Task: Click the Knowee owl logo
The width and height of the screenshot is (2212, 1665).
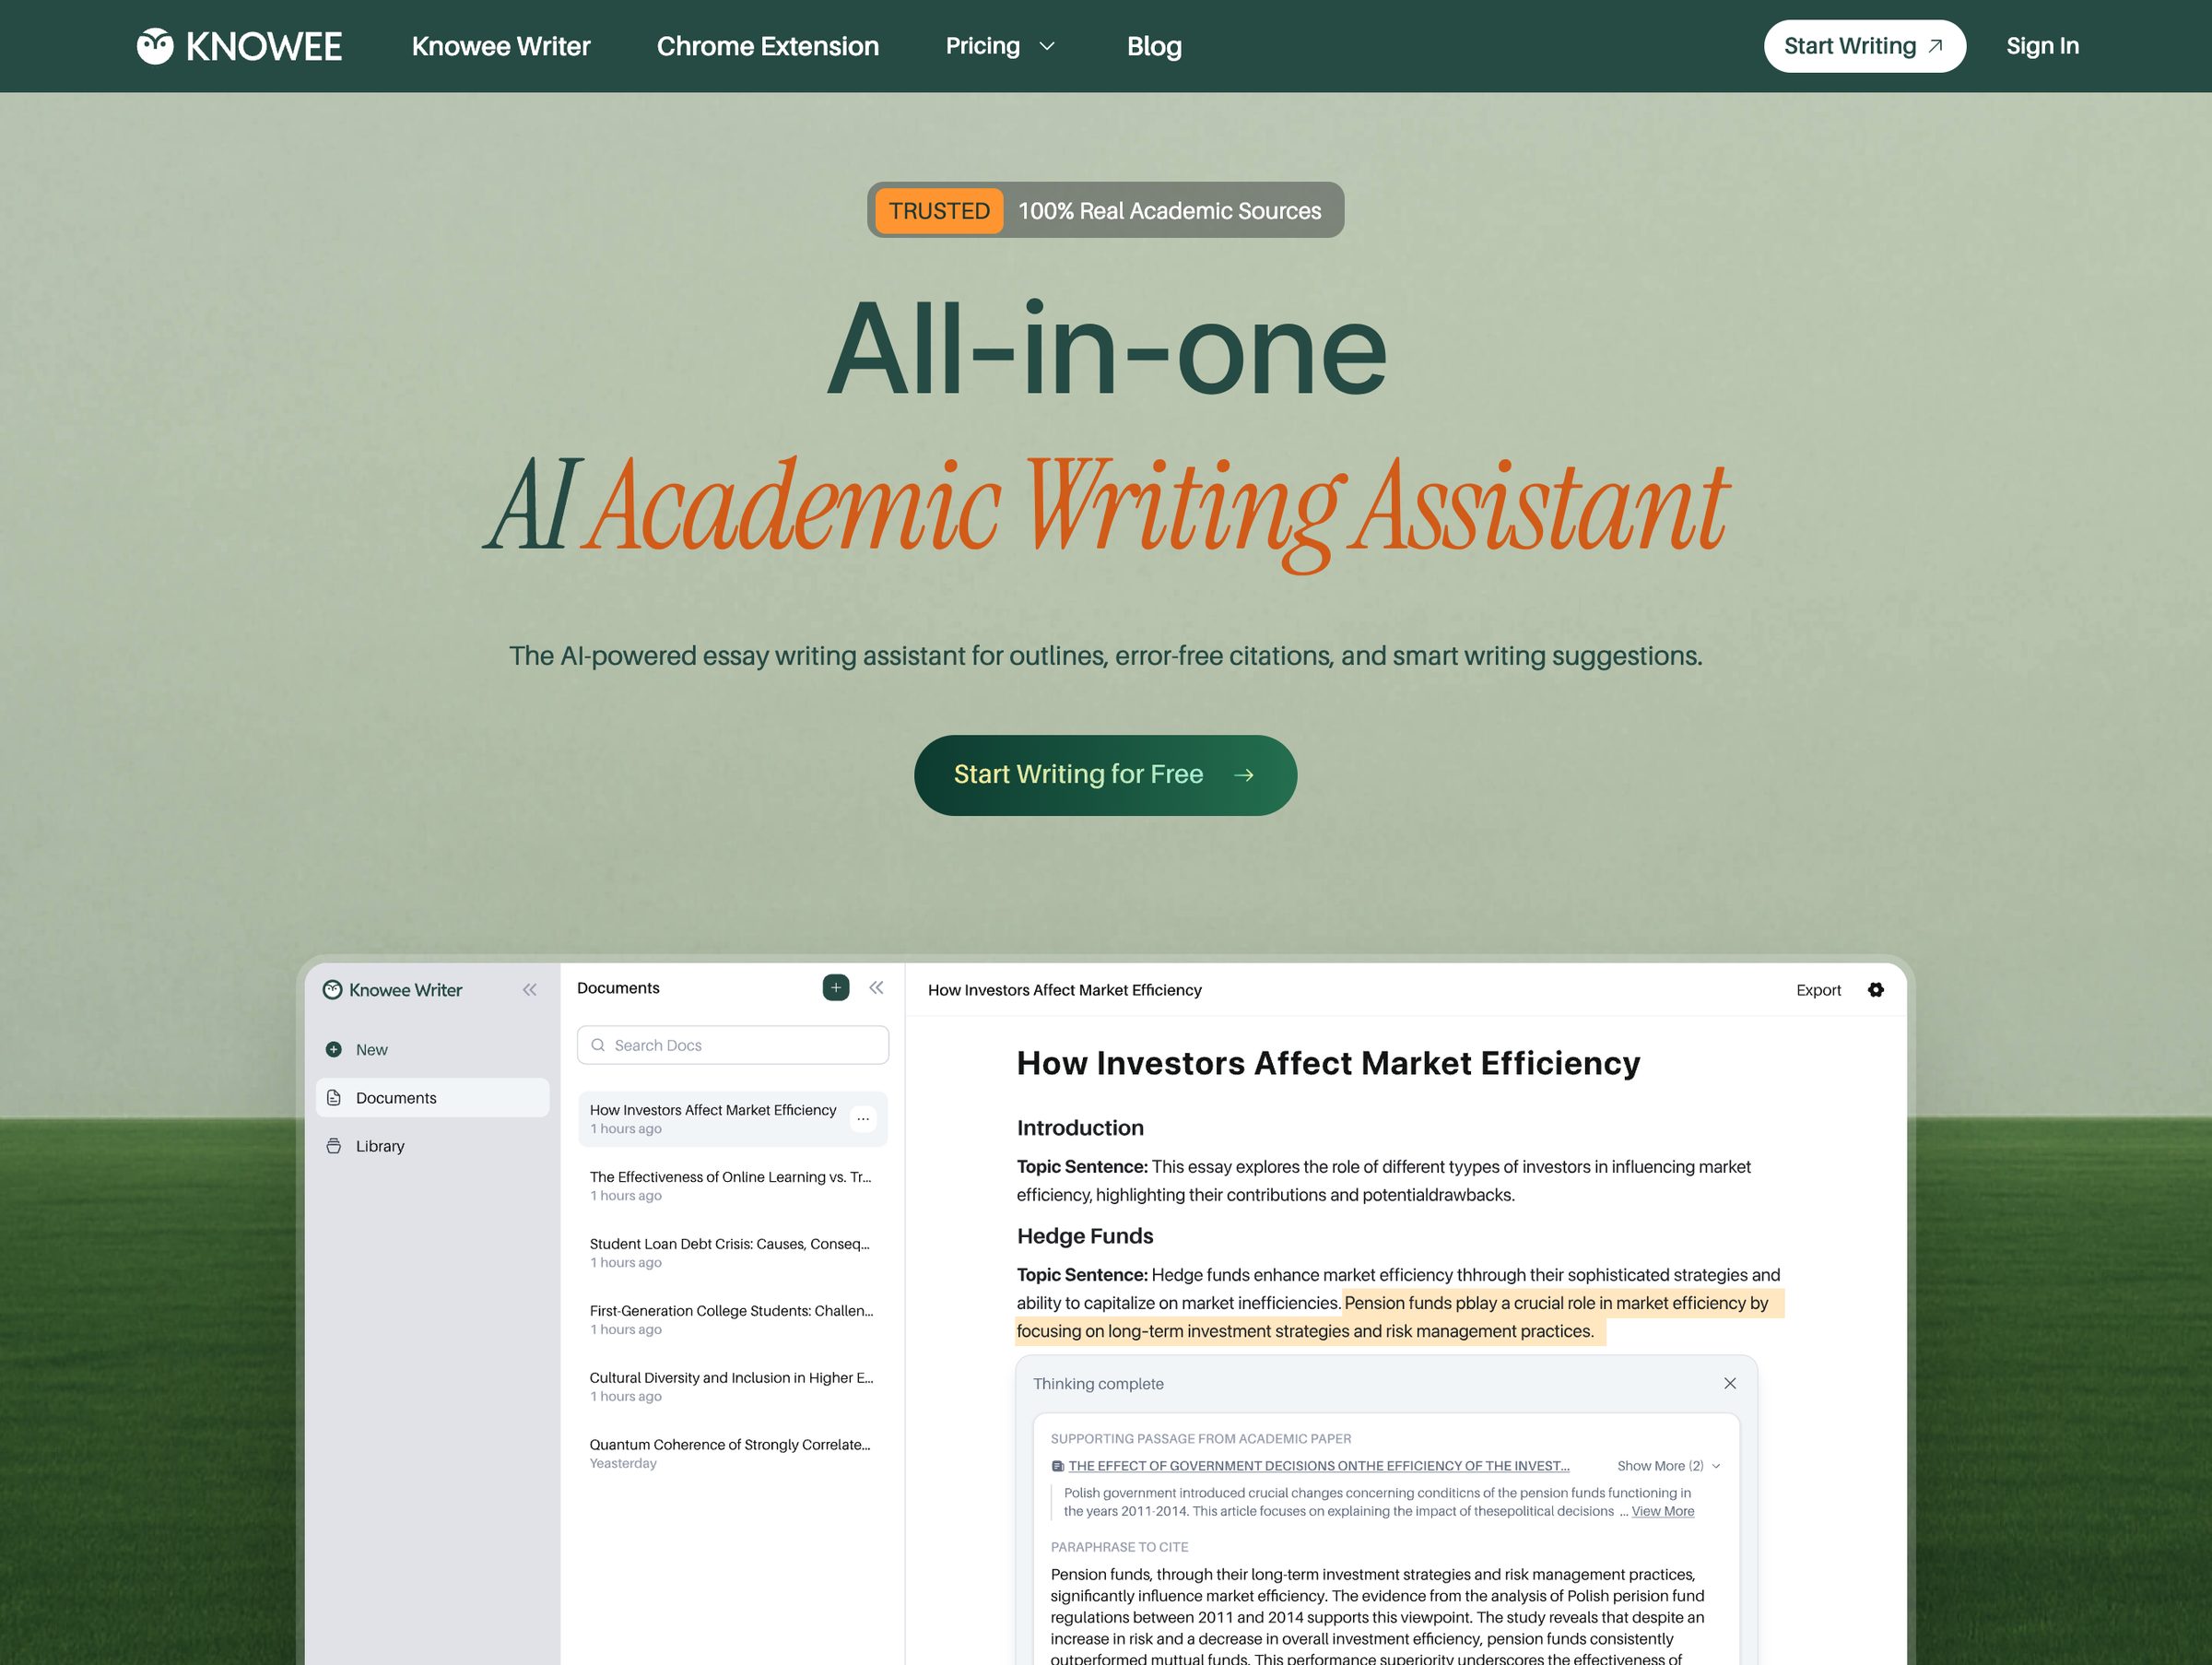Action: tap(156, 45)
